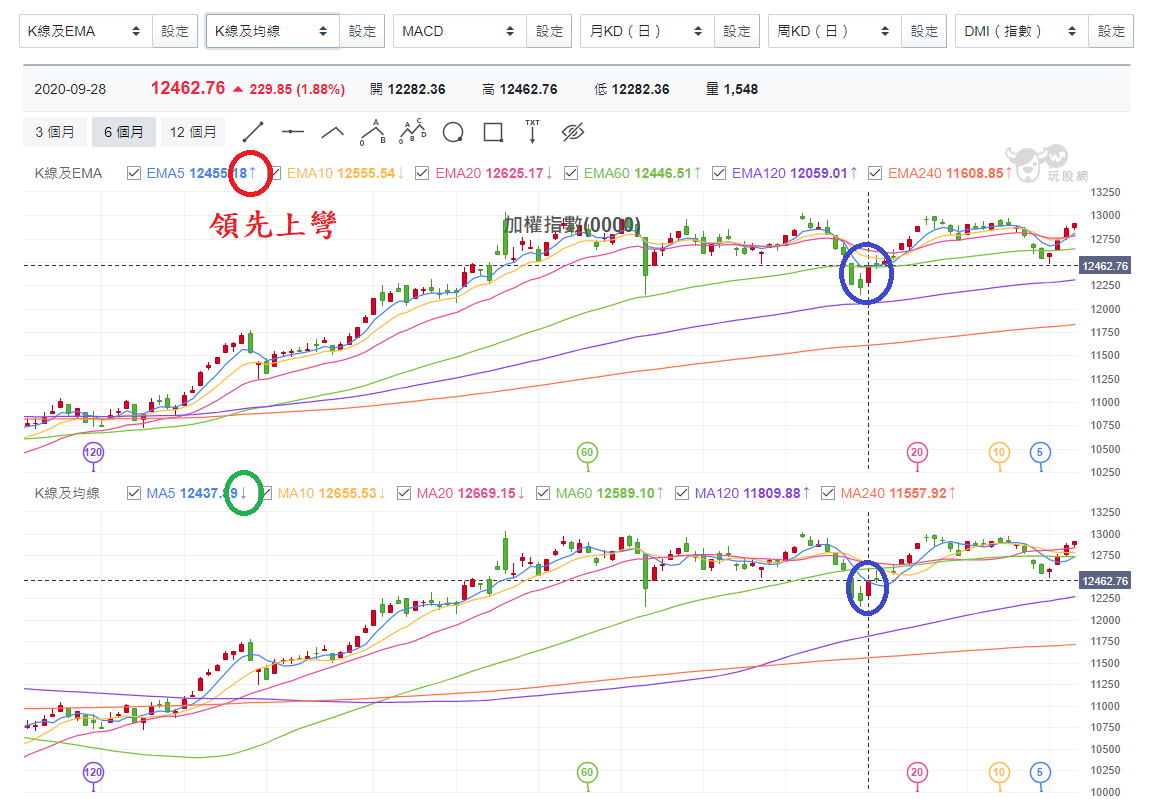Select the ABCD pattern drawing tool
Image resolution: width=1169 pixels, height=799 pixels.
tap(412, 131)
